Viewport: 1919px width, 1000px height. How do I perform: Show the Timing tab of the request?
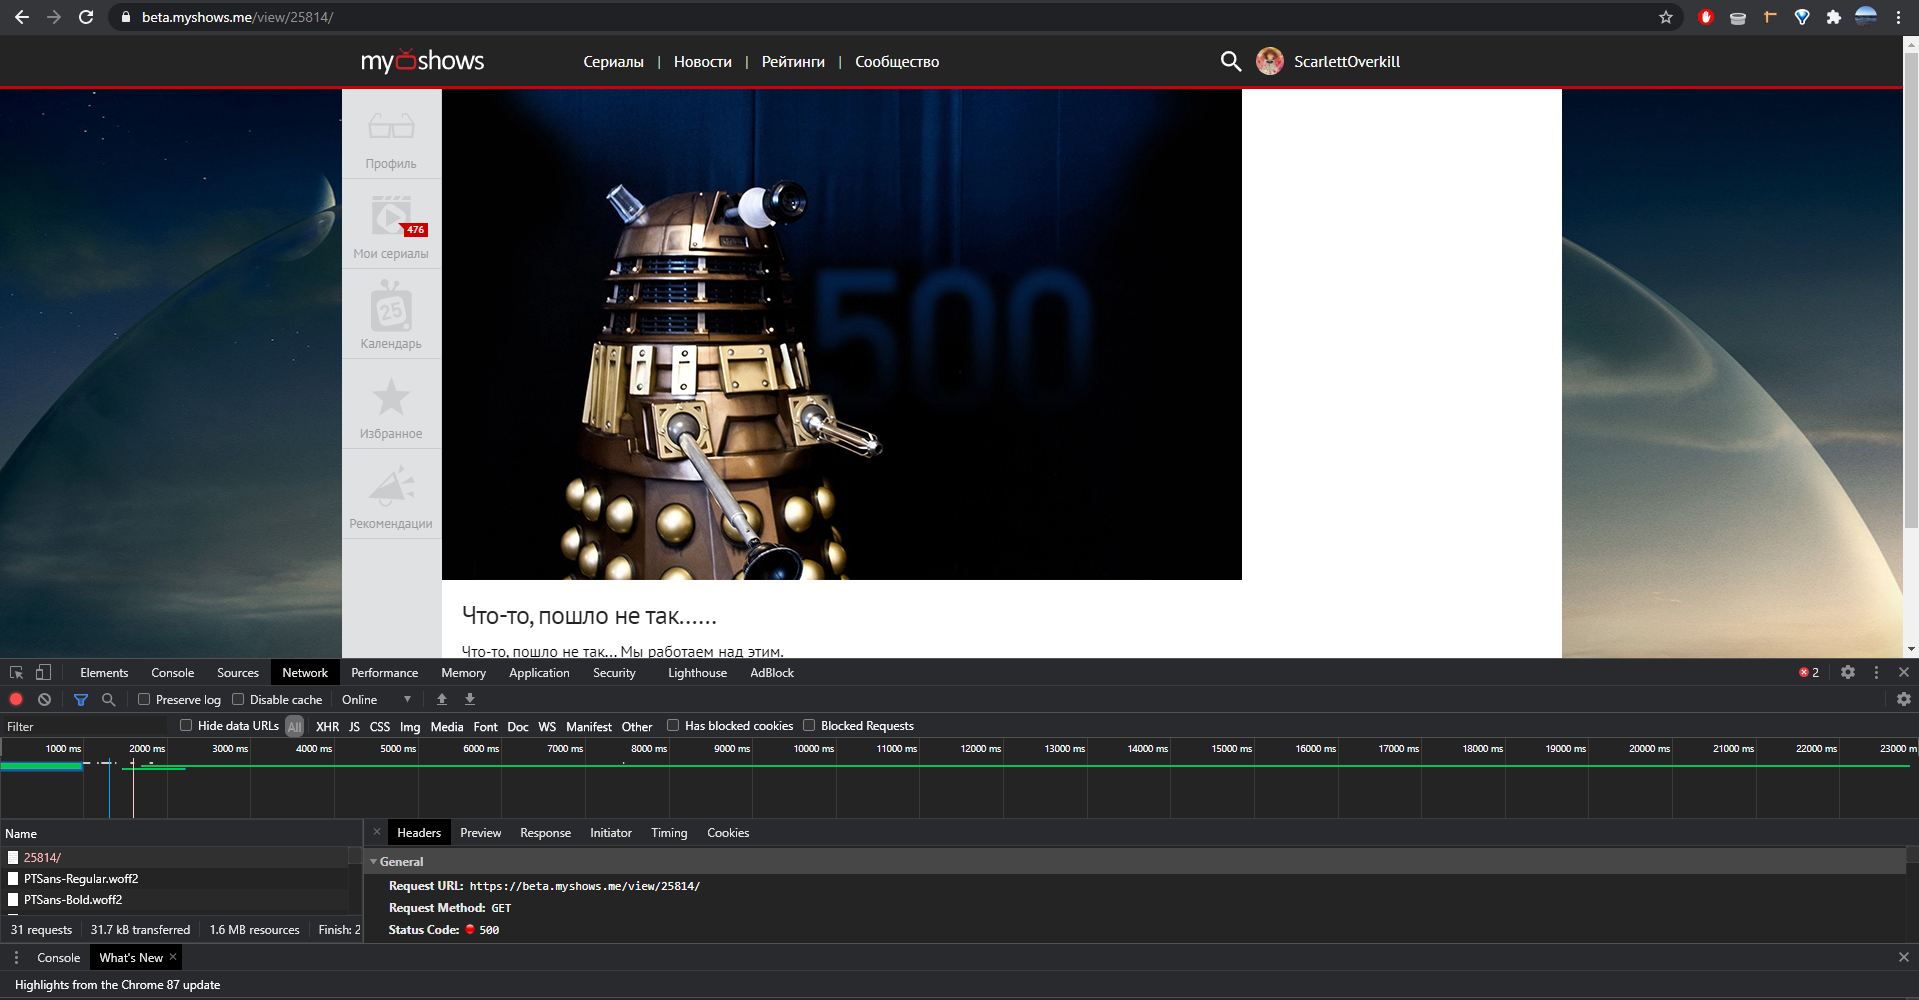(669, 832)
